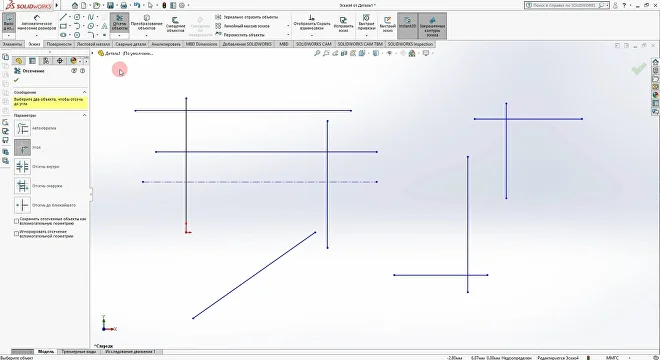660x360 pixels.
Task: Open the Repair Sketch (Исправить эскиз) tool
Action: (x=343, y=24)
